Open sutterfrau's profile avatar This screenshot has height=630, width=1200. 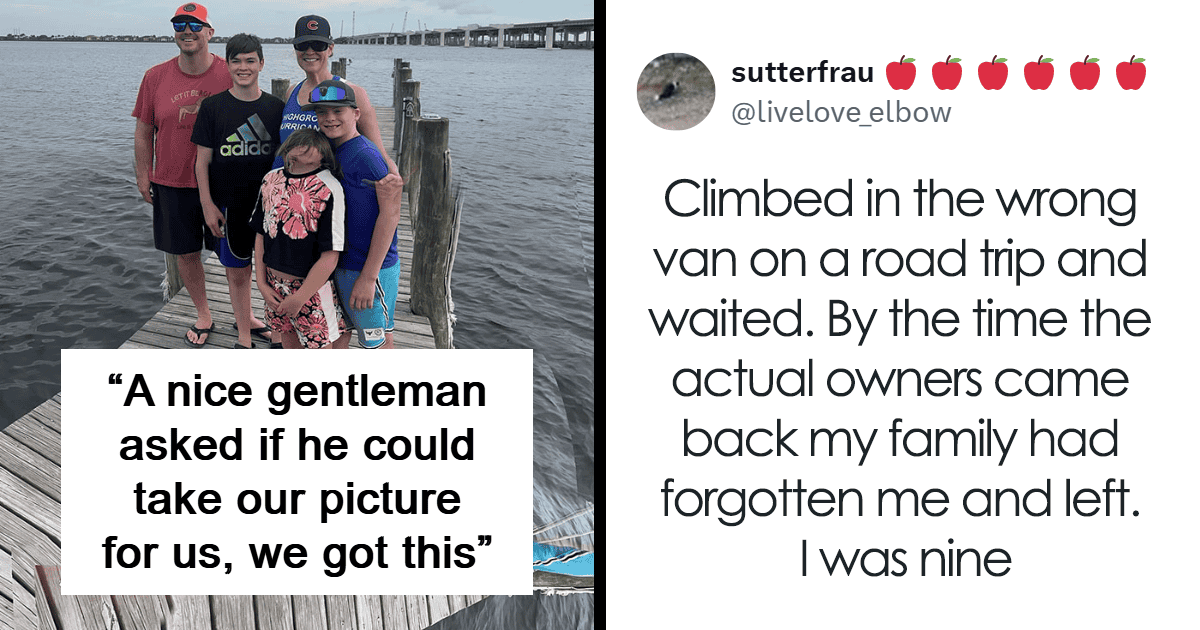675,93
